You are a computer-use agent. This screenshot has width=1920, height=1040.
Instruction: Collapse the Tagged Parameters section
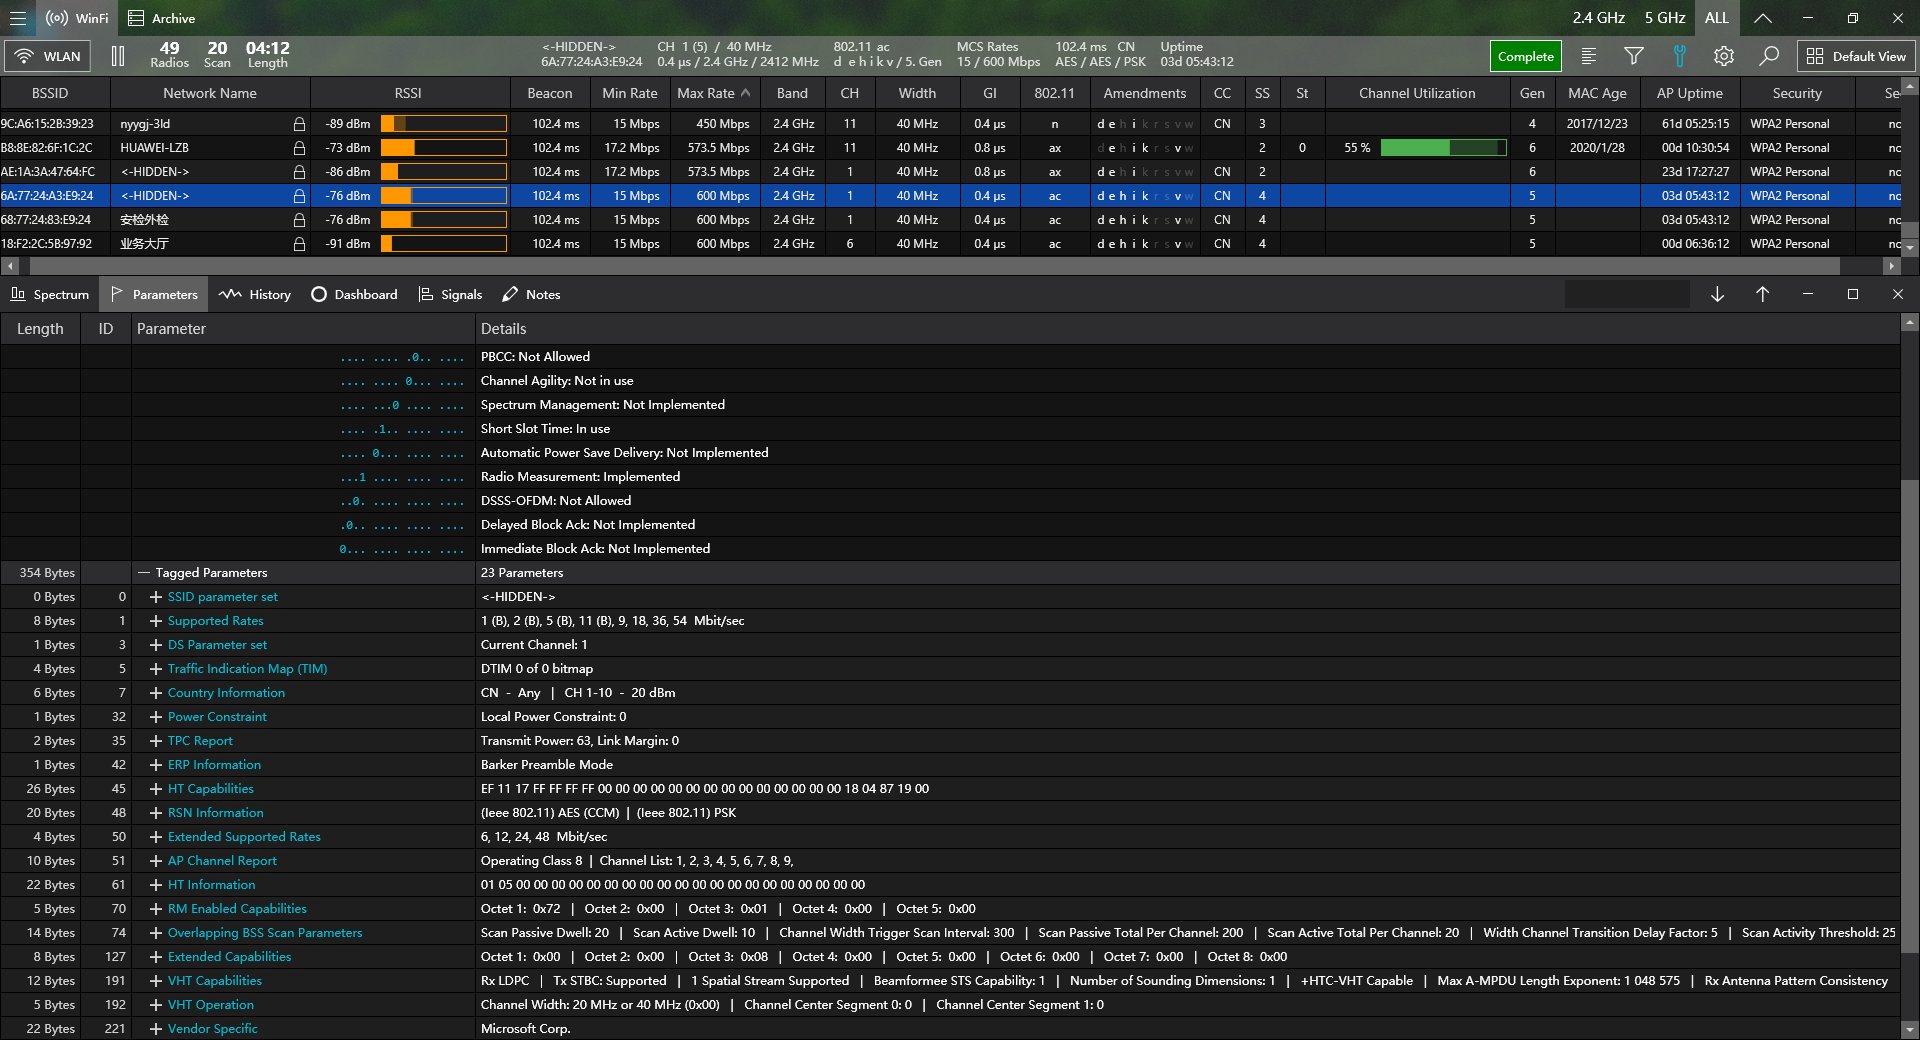coord(144,573)
